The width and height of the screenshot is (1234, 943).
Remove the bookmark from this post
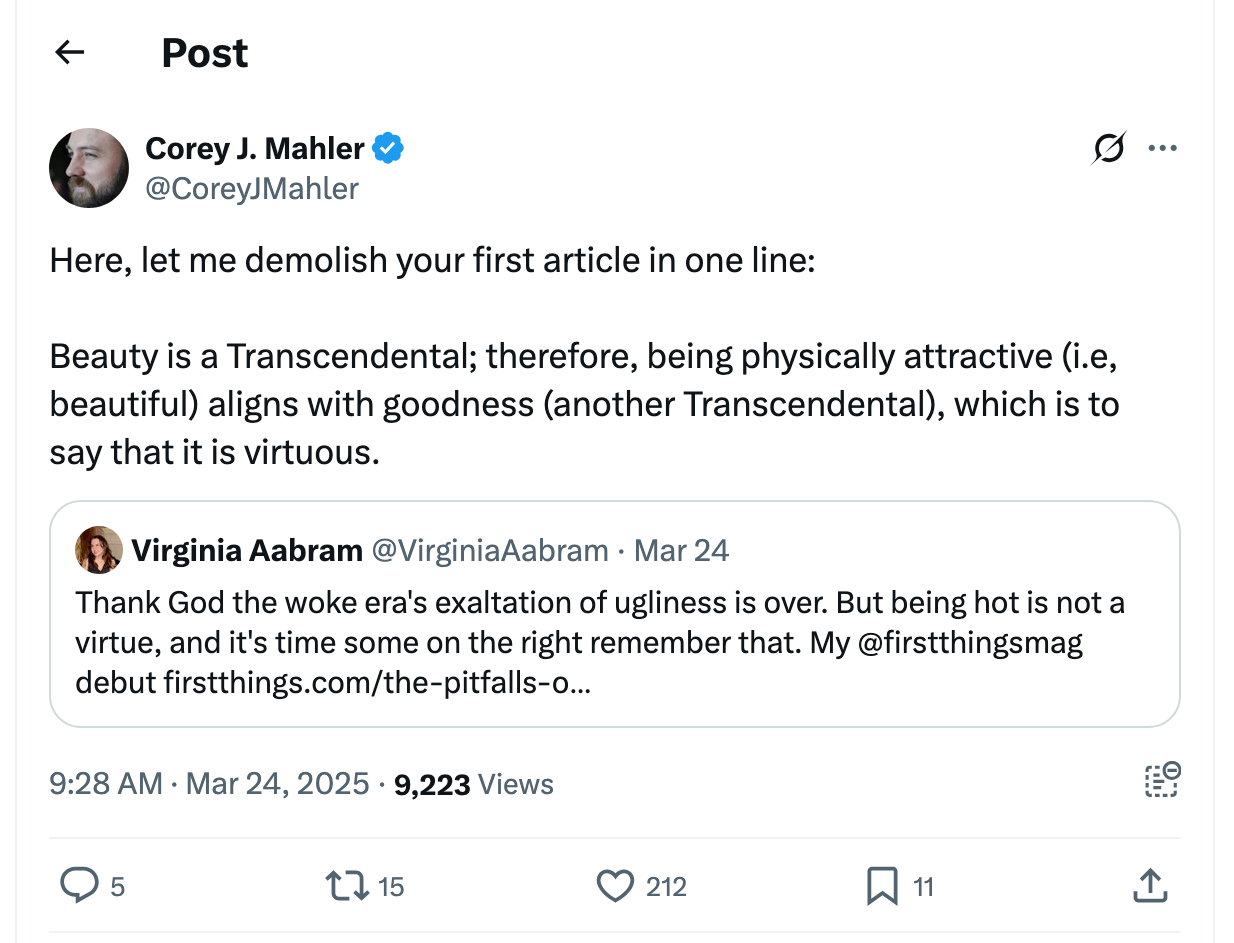click(x=884, y=886)
